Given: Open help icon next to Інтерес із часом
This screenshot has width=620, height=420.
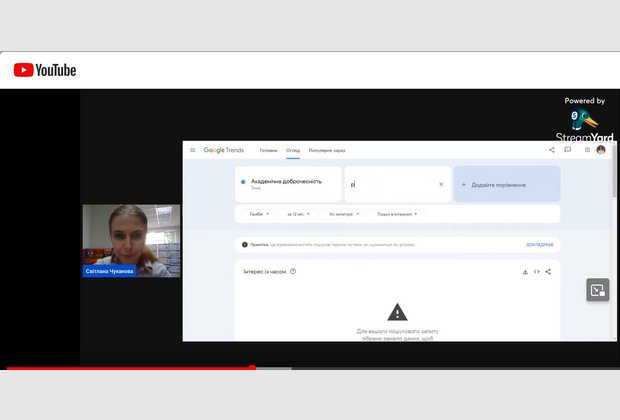Looking at the screenshot, I should tap(293, 271).
